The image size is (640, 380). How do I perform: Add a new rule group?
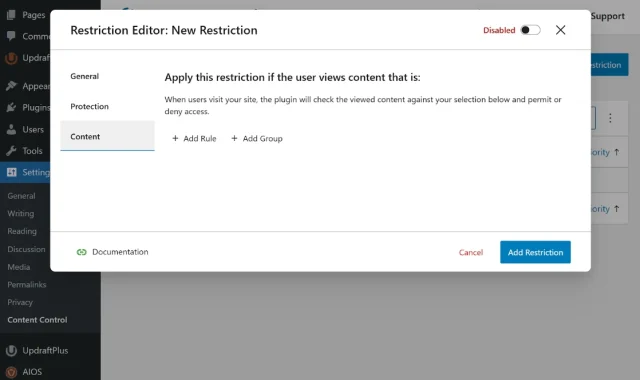coord(257,138)
